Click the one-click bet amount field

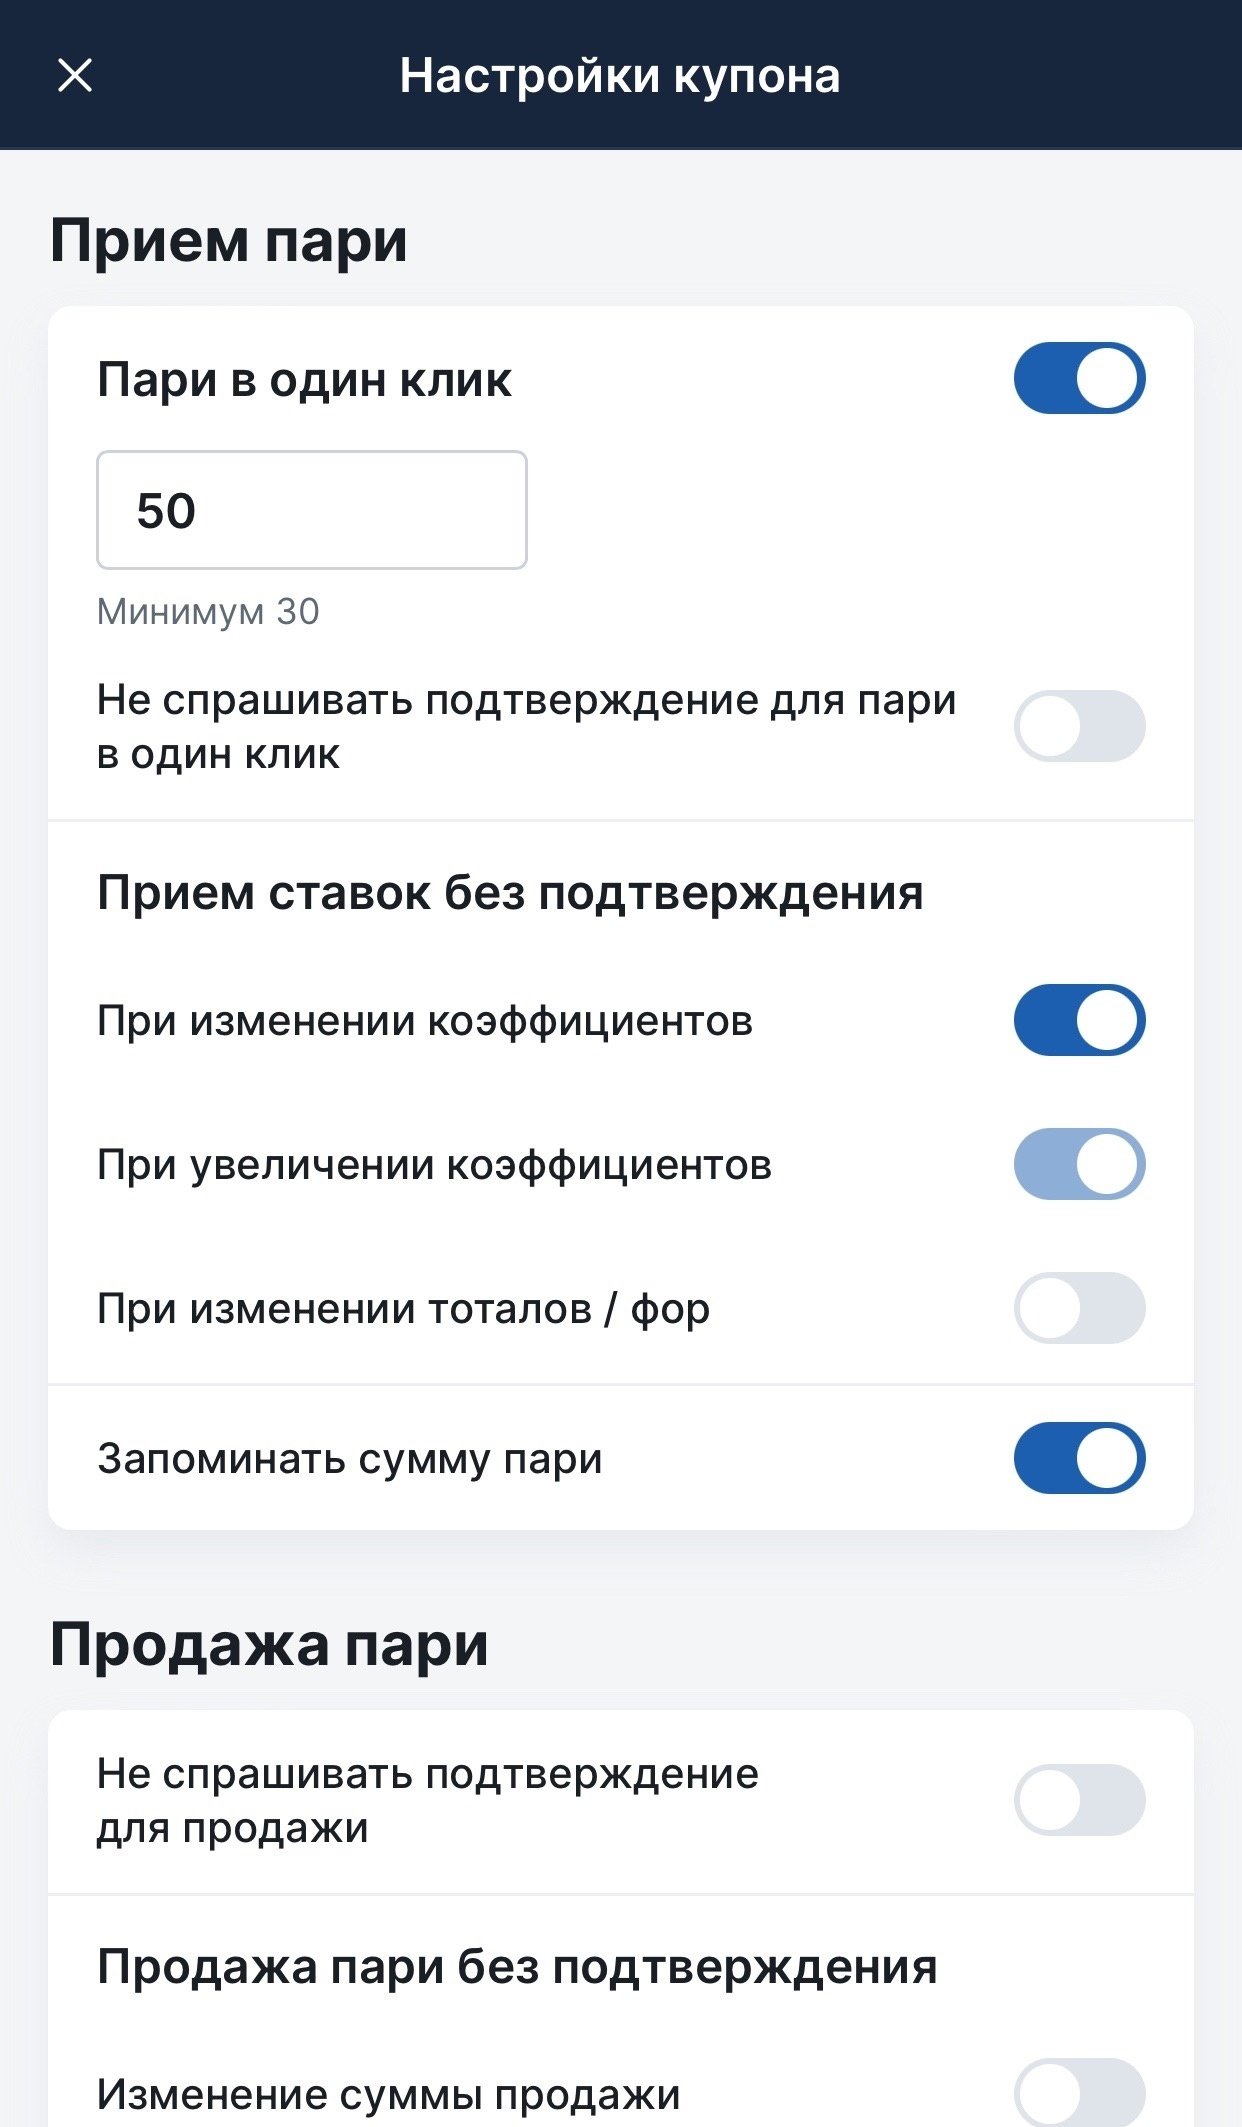pos(311,510)
